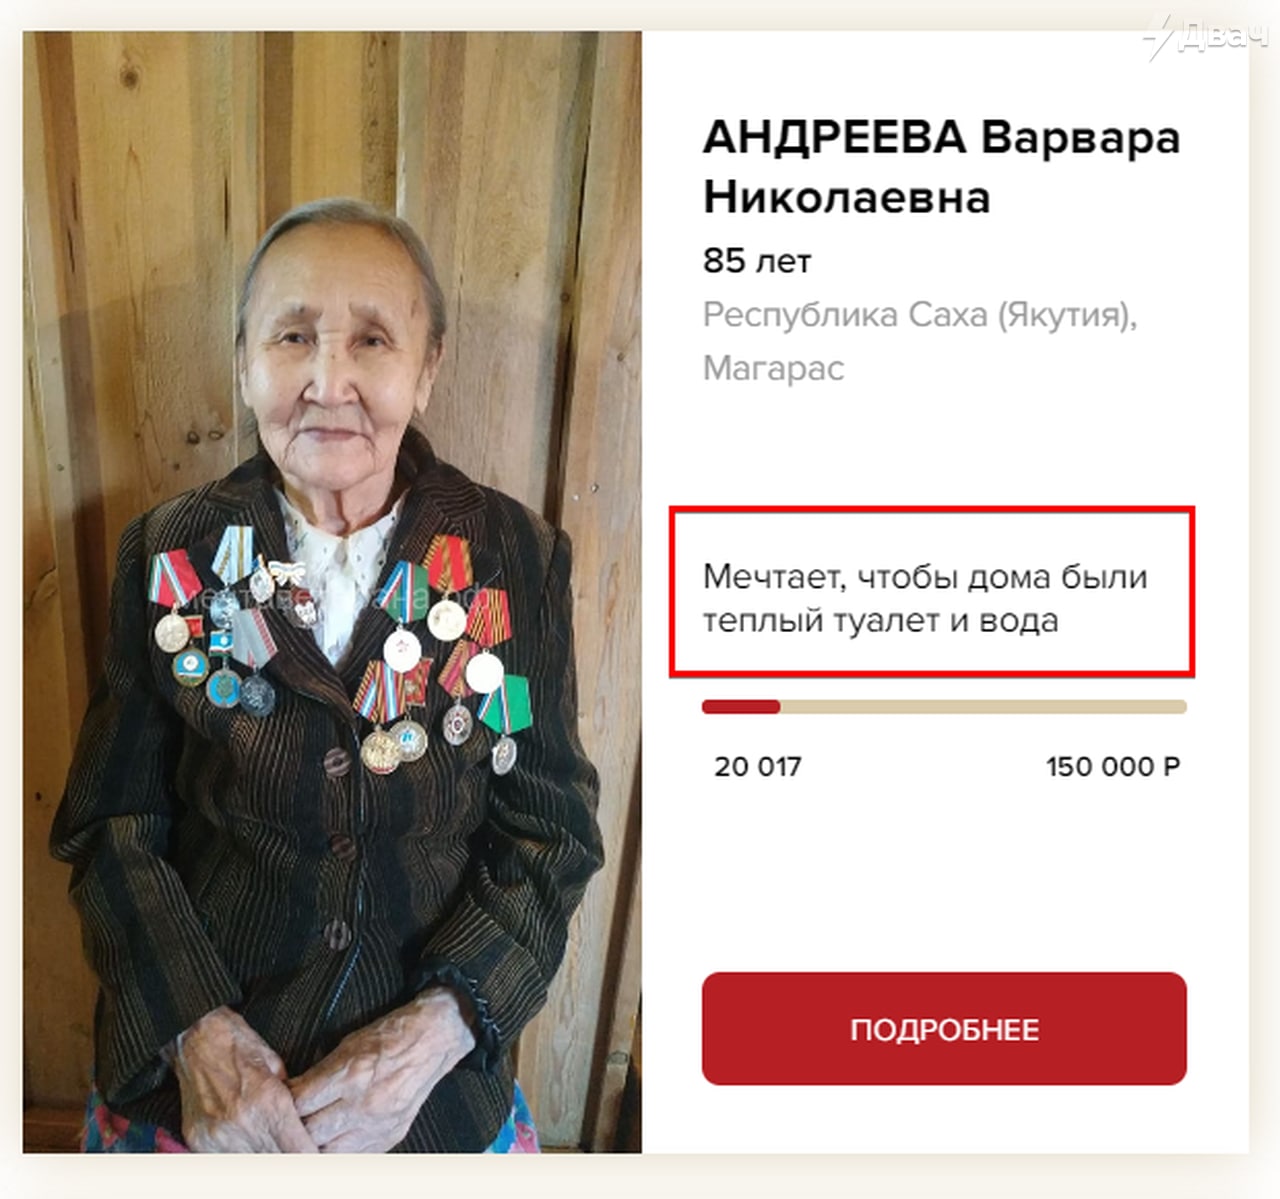Click the faint watermark text over the photo
Screen dimensions: 1280x1199
click(x=335, y=598)
